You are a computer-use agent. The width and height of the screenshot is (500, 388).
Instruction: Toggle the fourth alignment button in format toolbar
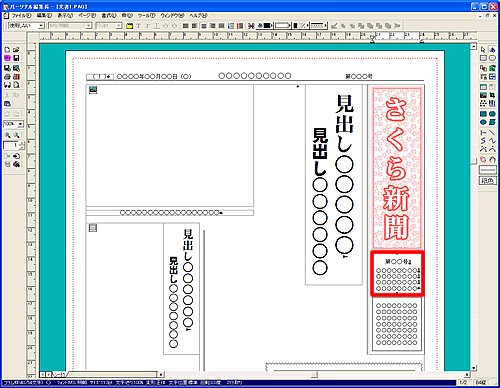(x=213, y=26)
